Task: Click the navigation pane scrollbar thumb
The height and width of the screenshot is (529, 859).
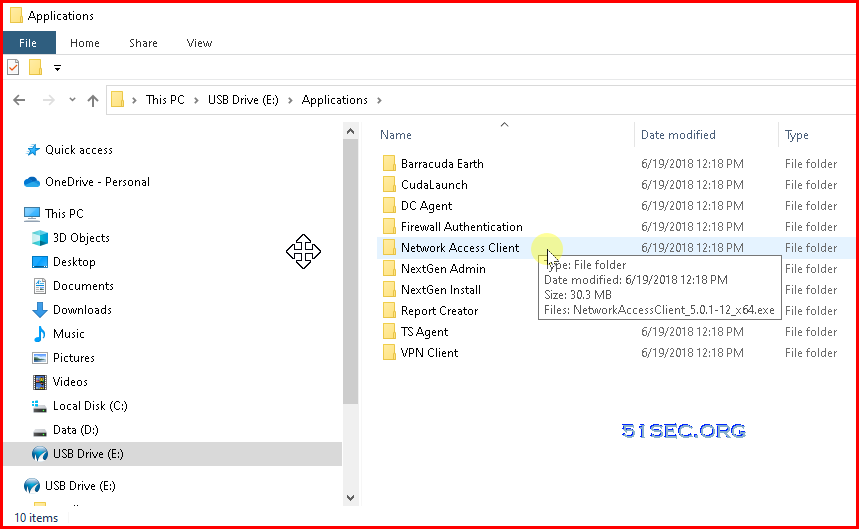Action: coord(351,272)
